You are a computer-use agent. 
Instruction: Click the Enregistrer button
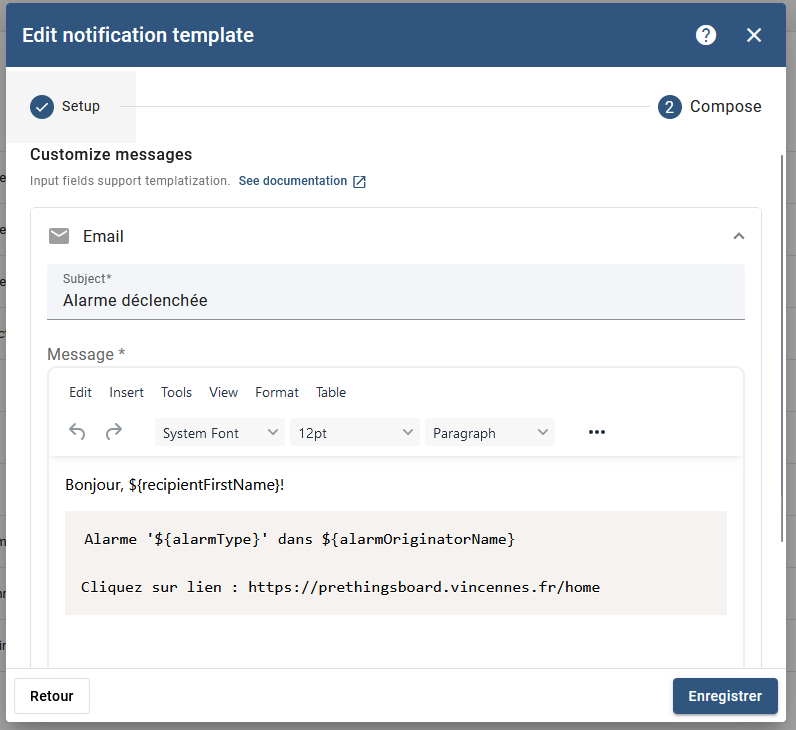pos(725,696)
